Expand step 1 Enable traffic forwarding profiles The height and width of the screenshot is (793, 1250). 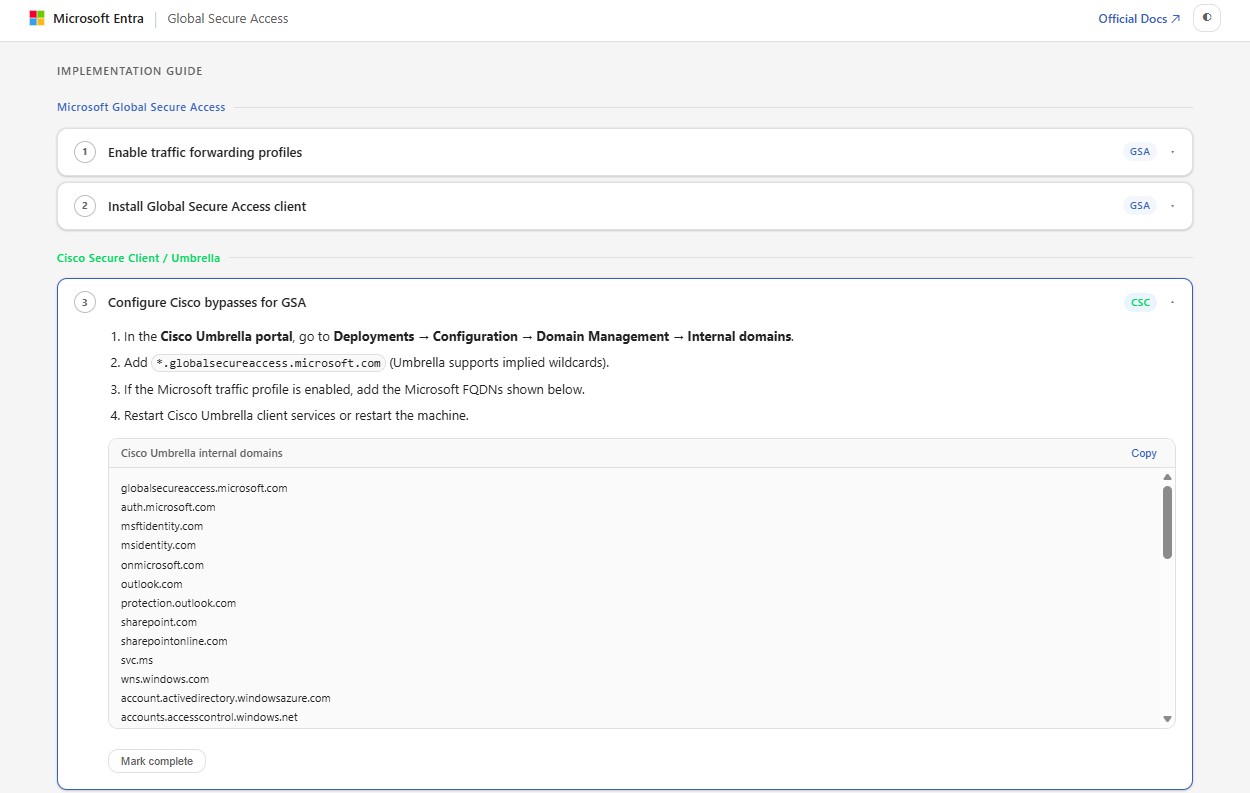(625, 152)
